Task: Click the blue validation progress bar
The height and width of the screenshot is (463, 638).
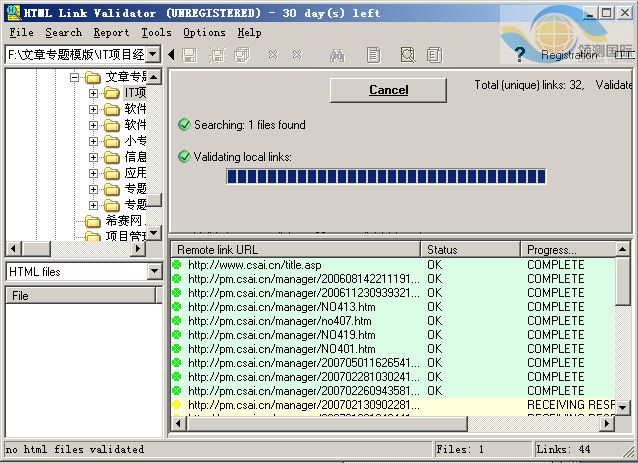Action: coord(386,177)
